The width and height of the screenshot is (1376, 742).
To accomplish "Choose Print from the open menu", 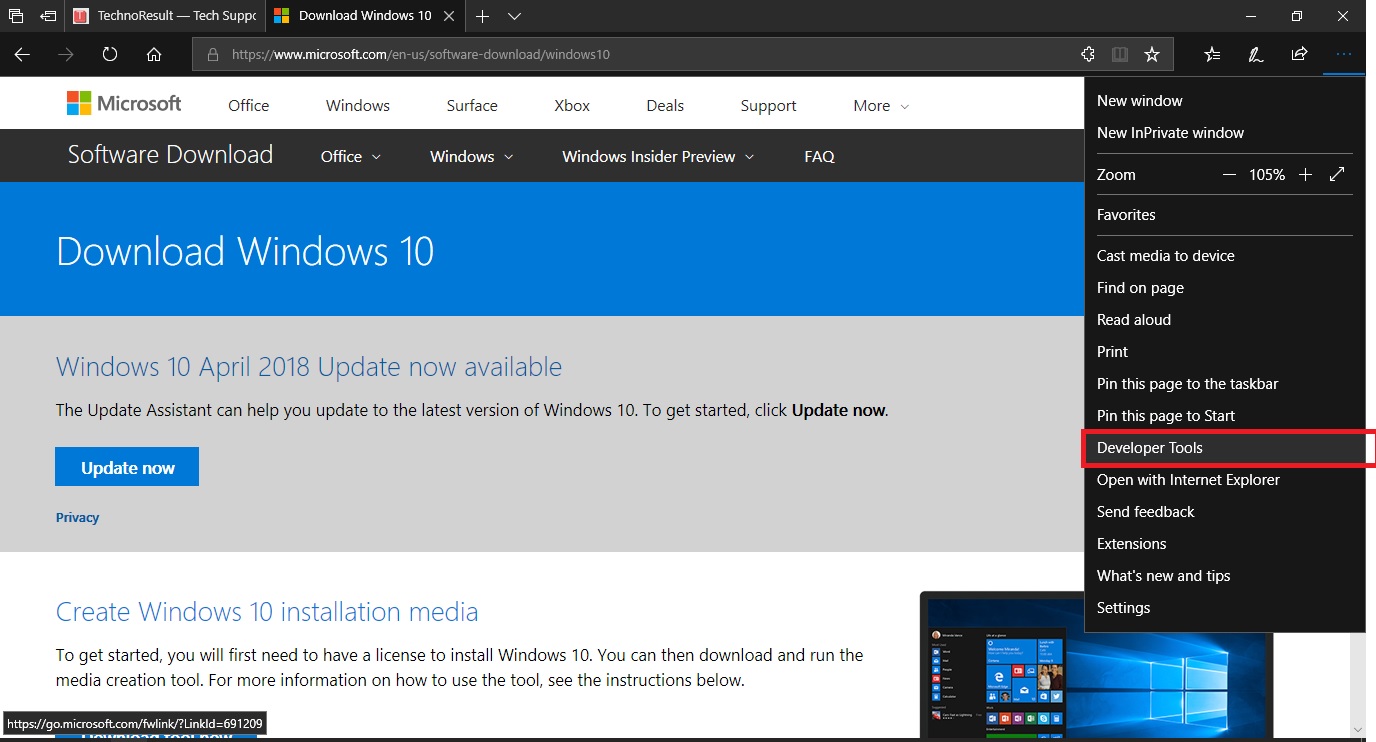I will [1111, 351].
